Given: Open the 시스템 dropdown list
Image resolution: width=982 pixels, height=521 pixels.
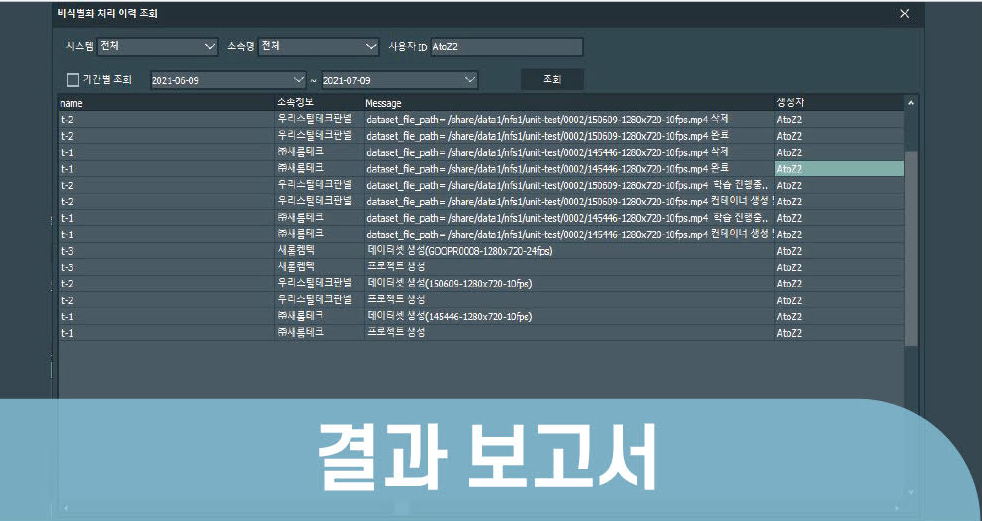Looking at the screenshot, I should point(209,46).
